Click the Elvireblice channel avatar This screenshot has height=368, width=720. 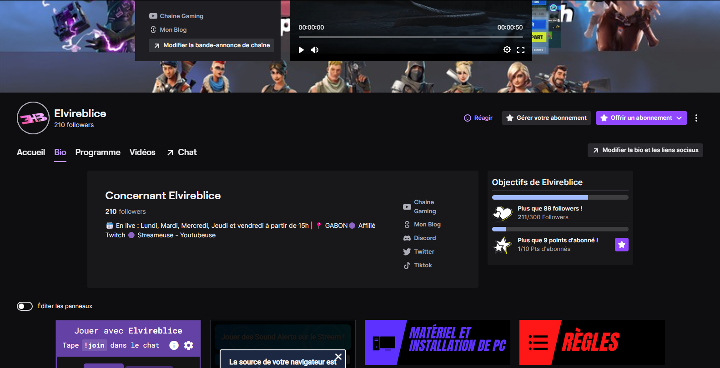[x=33, y=118]
